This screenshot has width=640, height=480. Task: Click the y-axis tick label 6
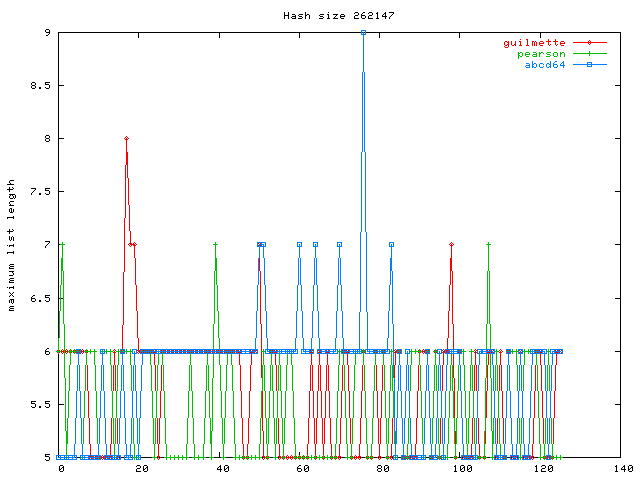pyautogui.click(x=48, y=351)
